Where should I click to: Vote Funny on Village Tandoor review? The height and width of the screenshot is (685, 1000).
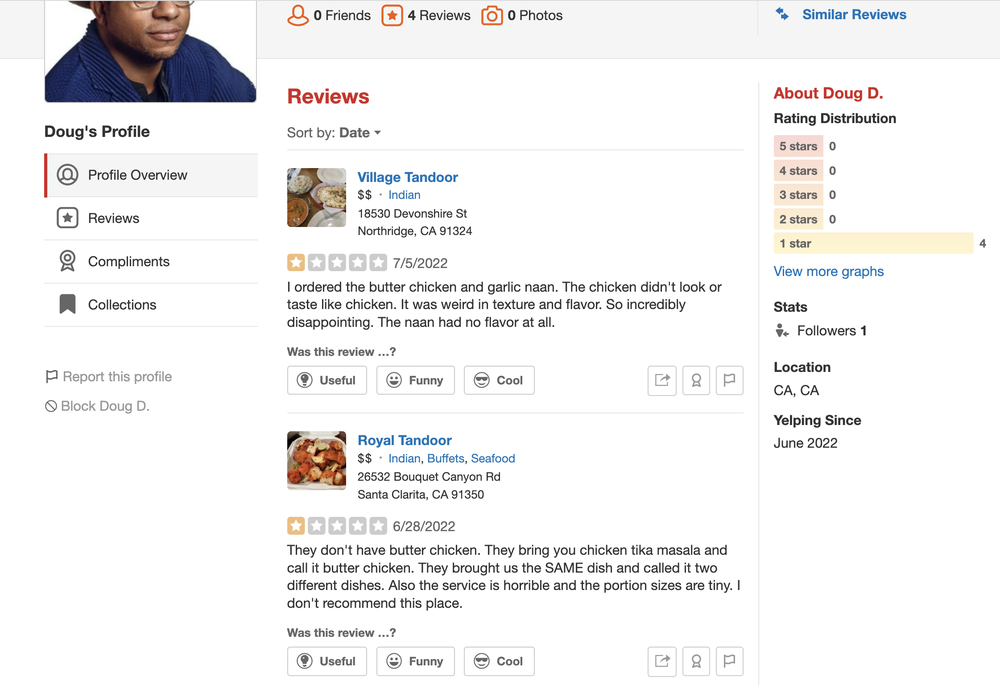pos(415,380)
